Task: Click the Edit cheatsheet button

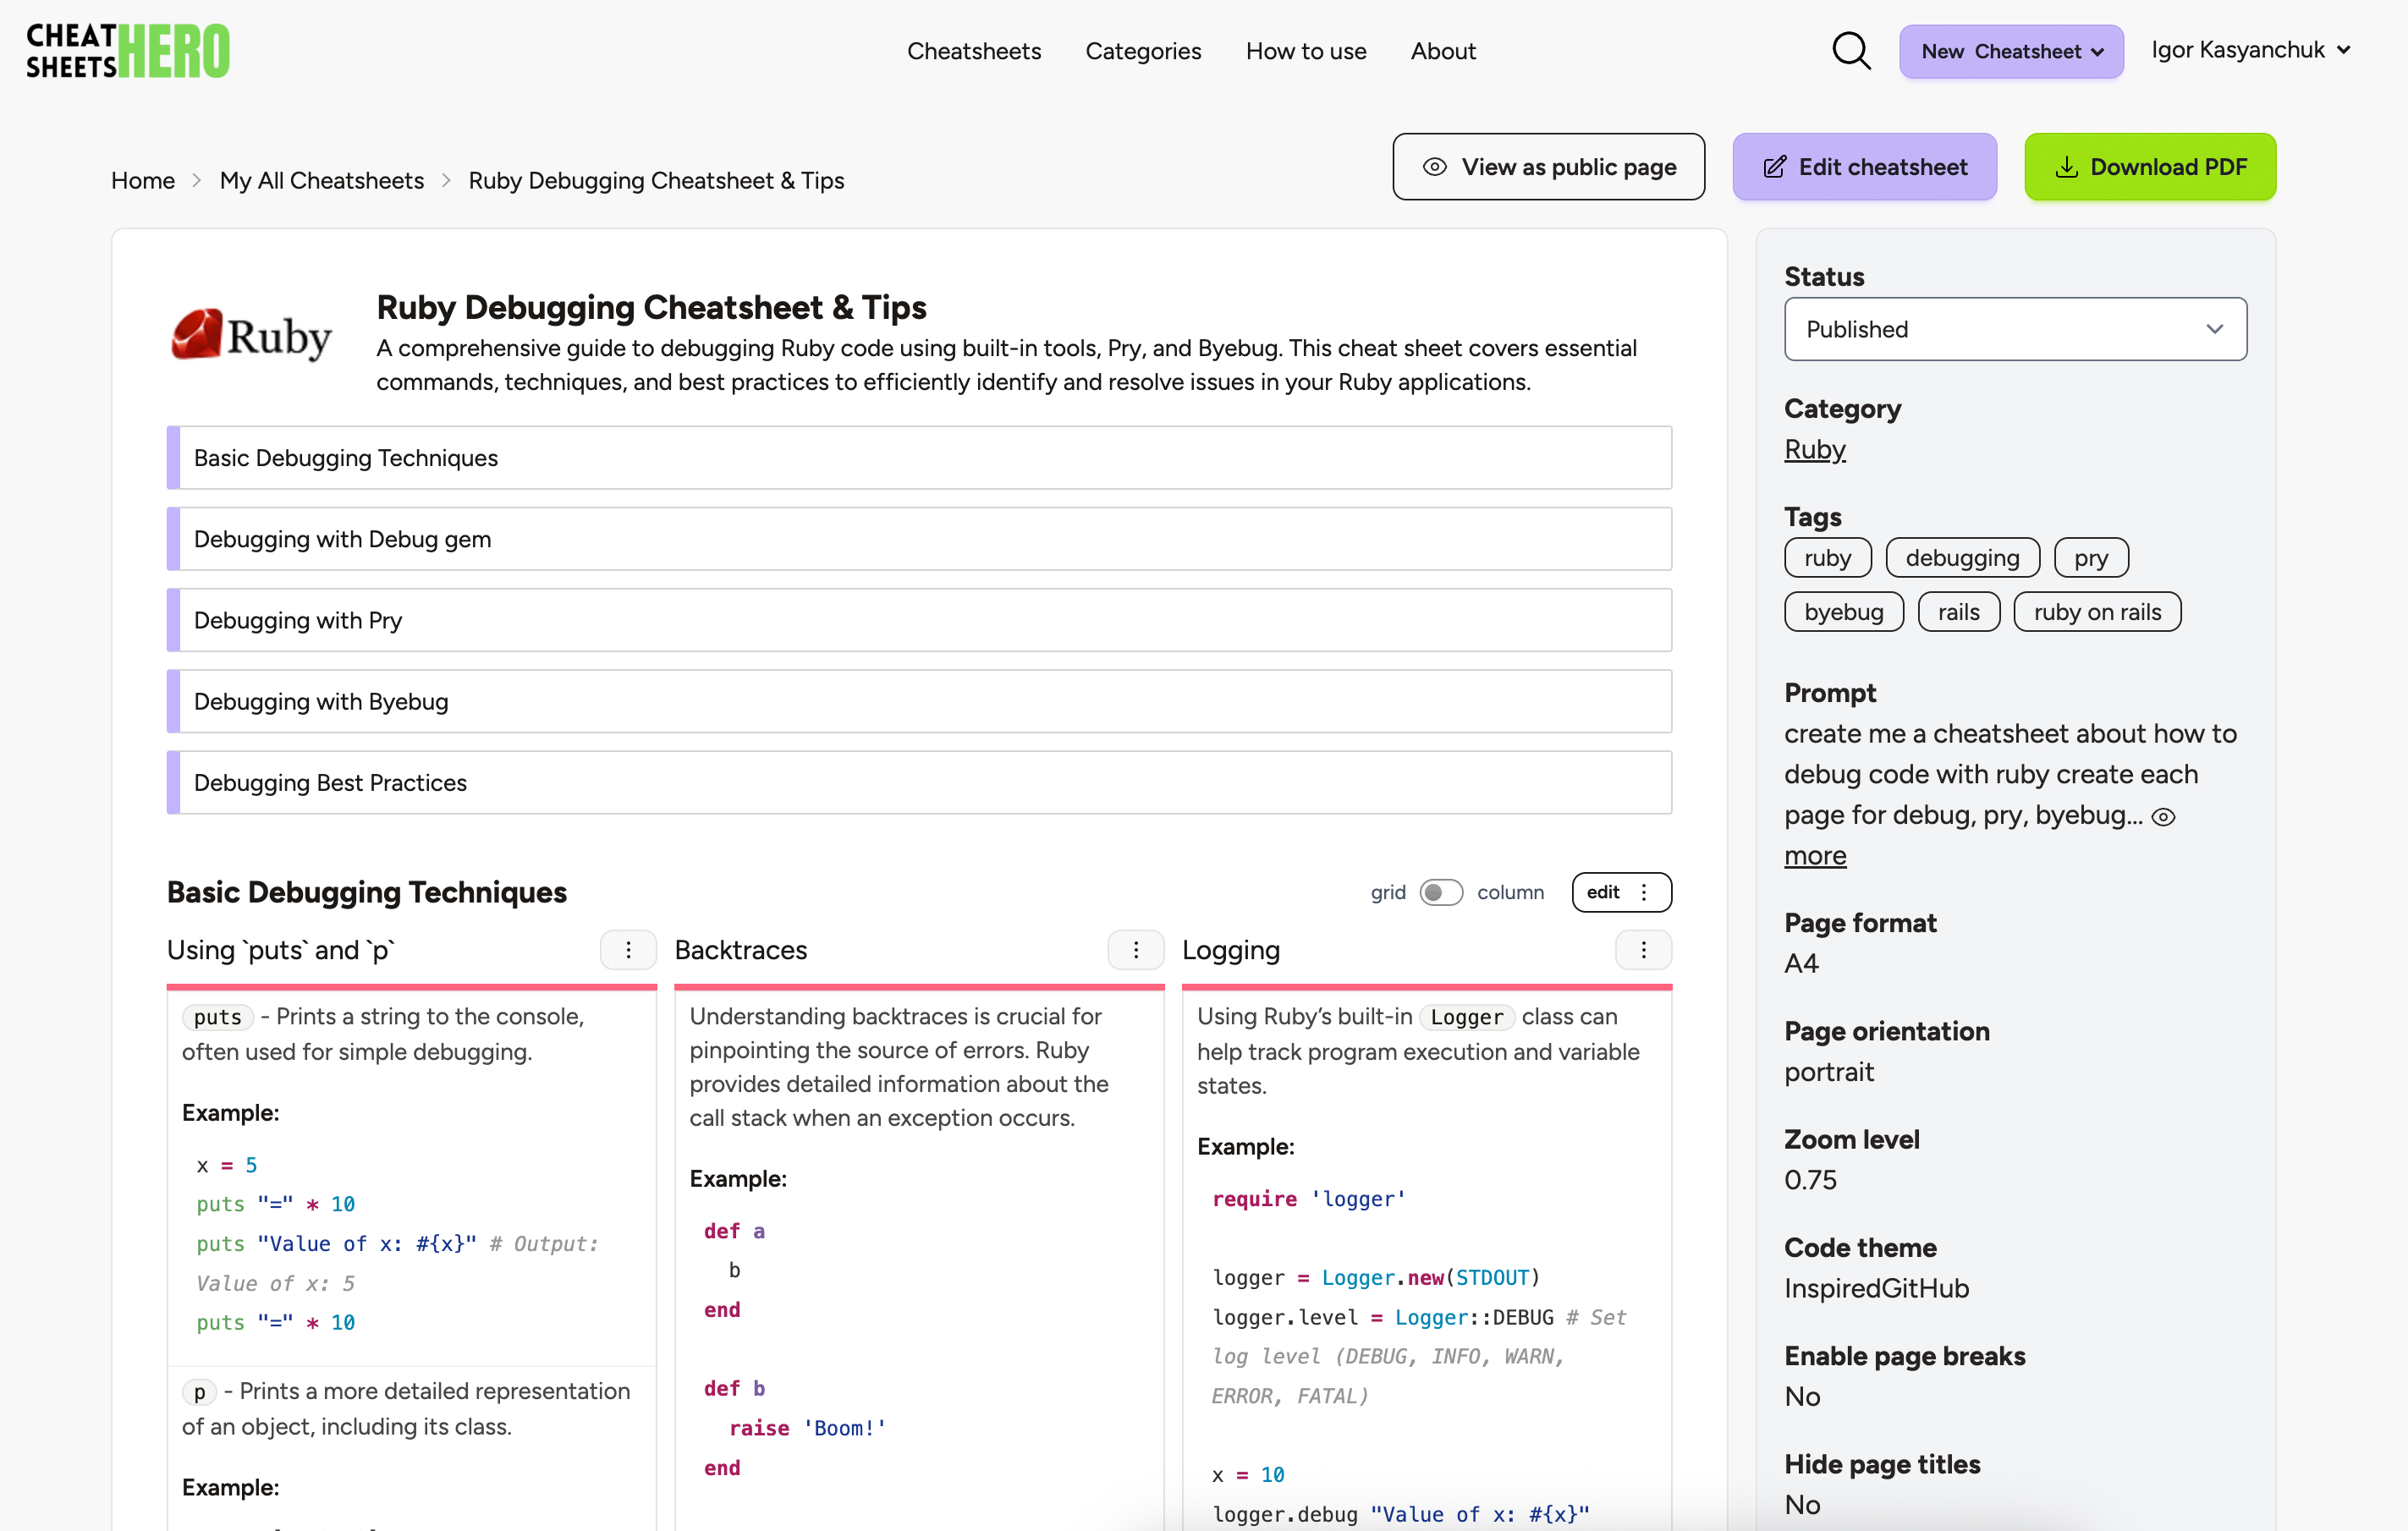Action: point(1864,167)
